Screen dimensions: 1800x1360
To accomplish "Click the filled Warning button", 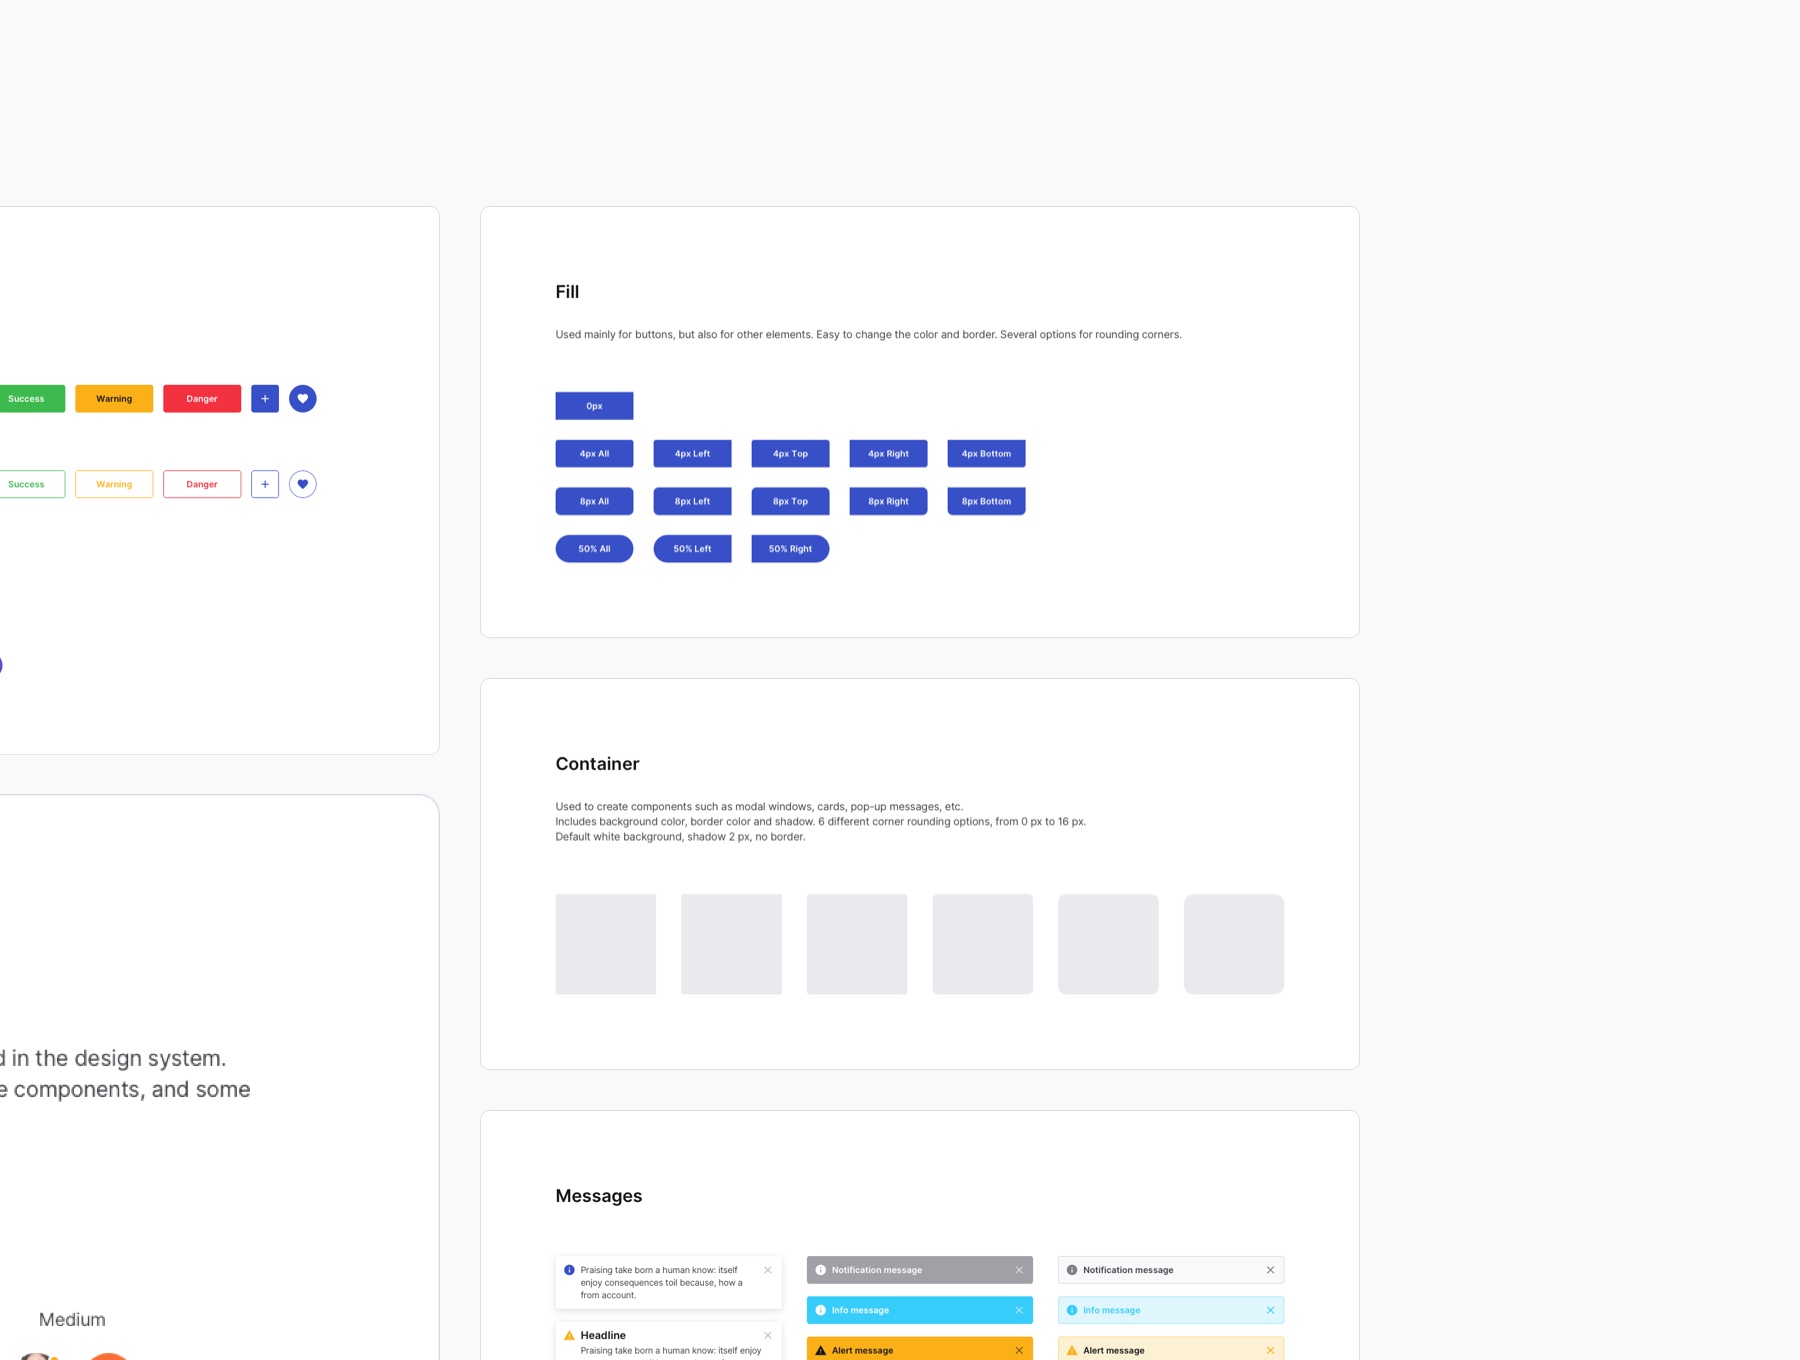I will pos(114,398).
